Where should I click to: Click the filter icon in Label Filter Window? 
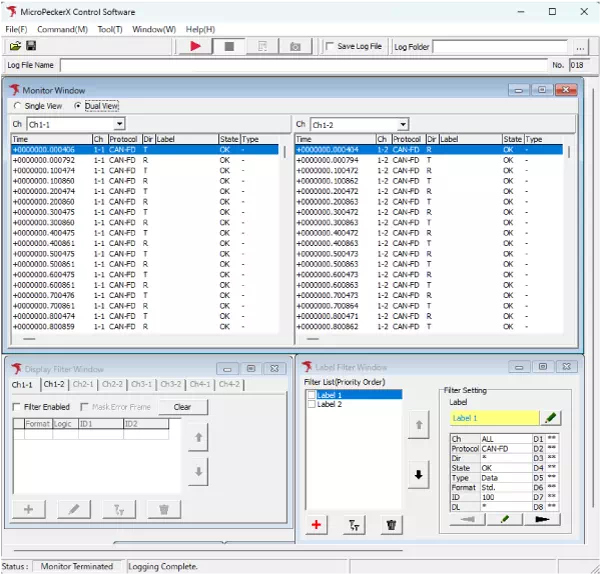[354, 524]
